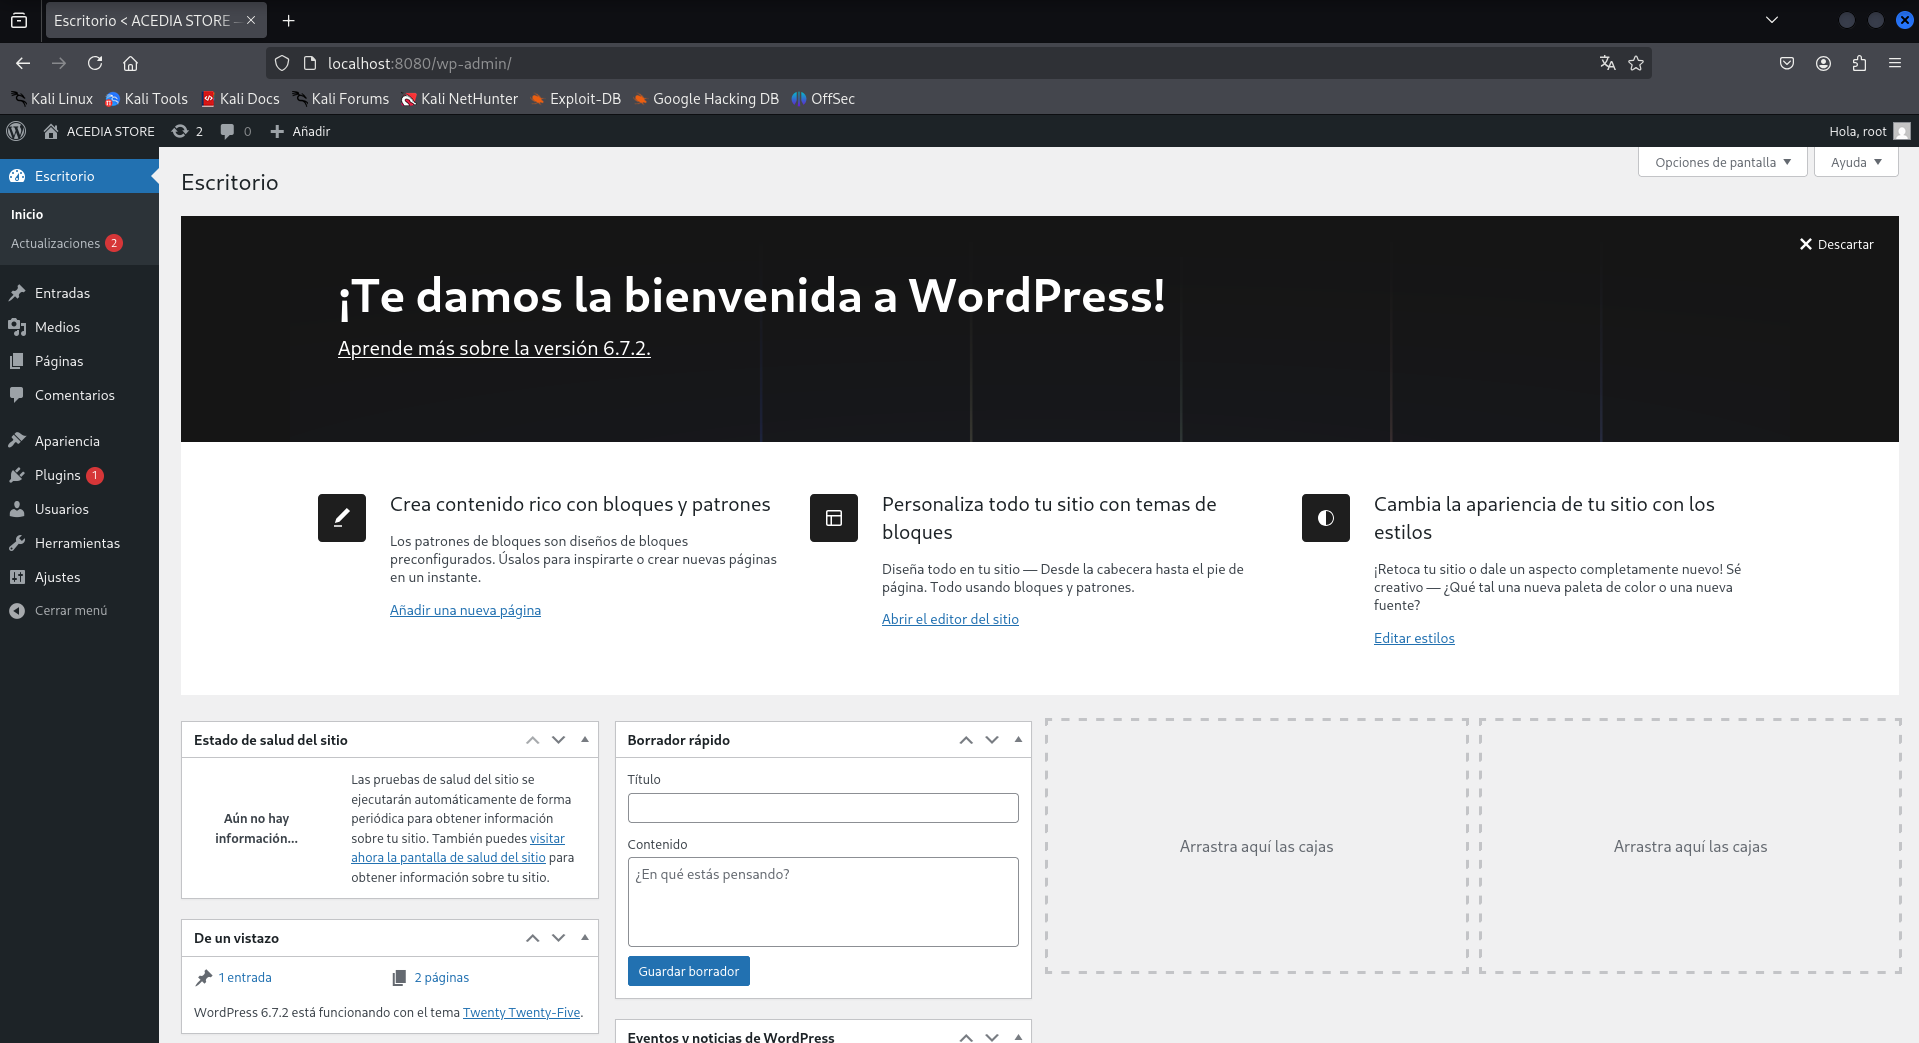Collapse Eventos y noticias panel
The image size is (1919, 1043).
point(1018,1037)
